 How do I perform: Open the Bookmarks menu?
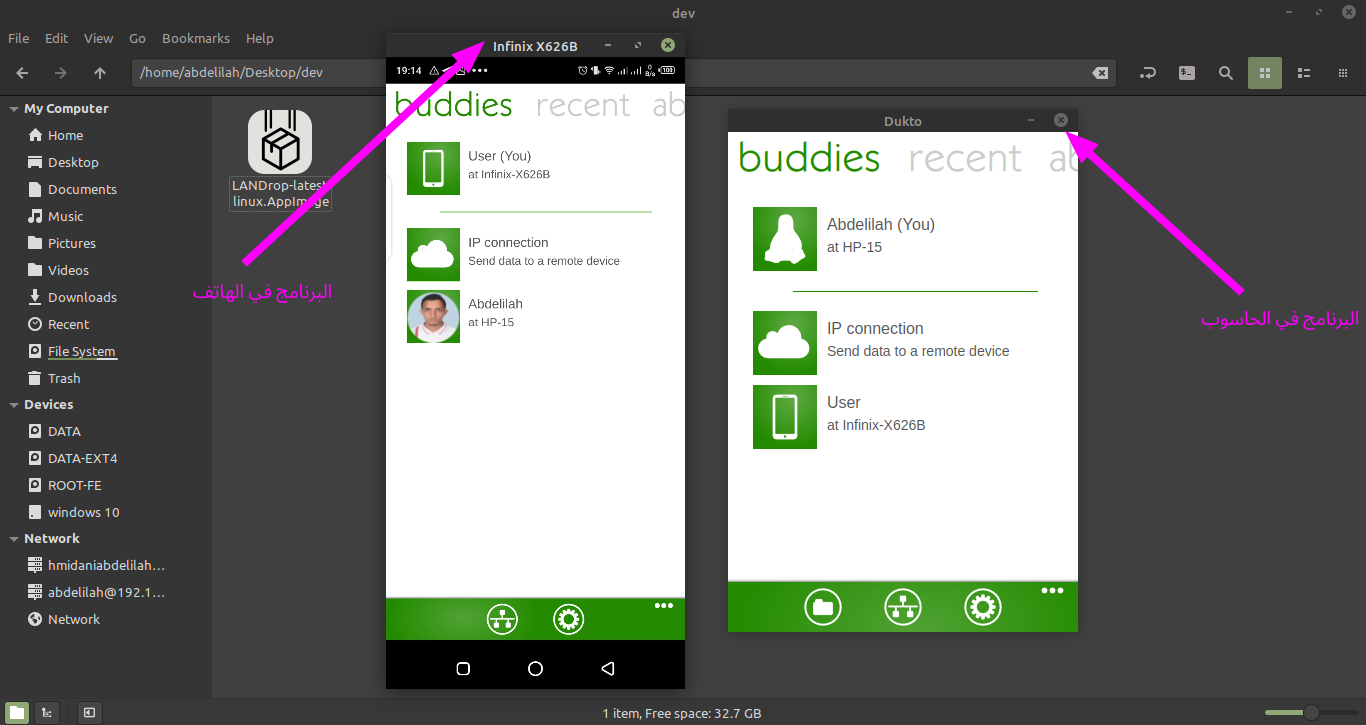coord(195,38)
